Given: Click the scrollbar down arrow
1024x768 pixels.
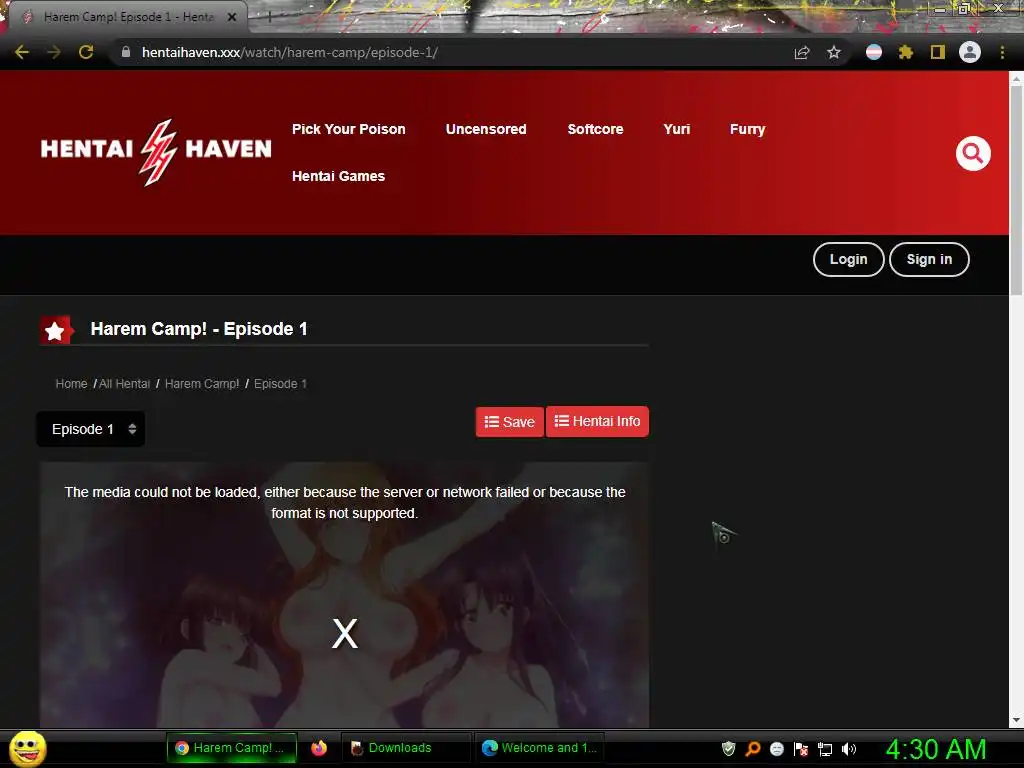Looking at the screenshot, I should point(1016,720).
